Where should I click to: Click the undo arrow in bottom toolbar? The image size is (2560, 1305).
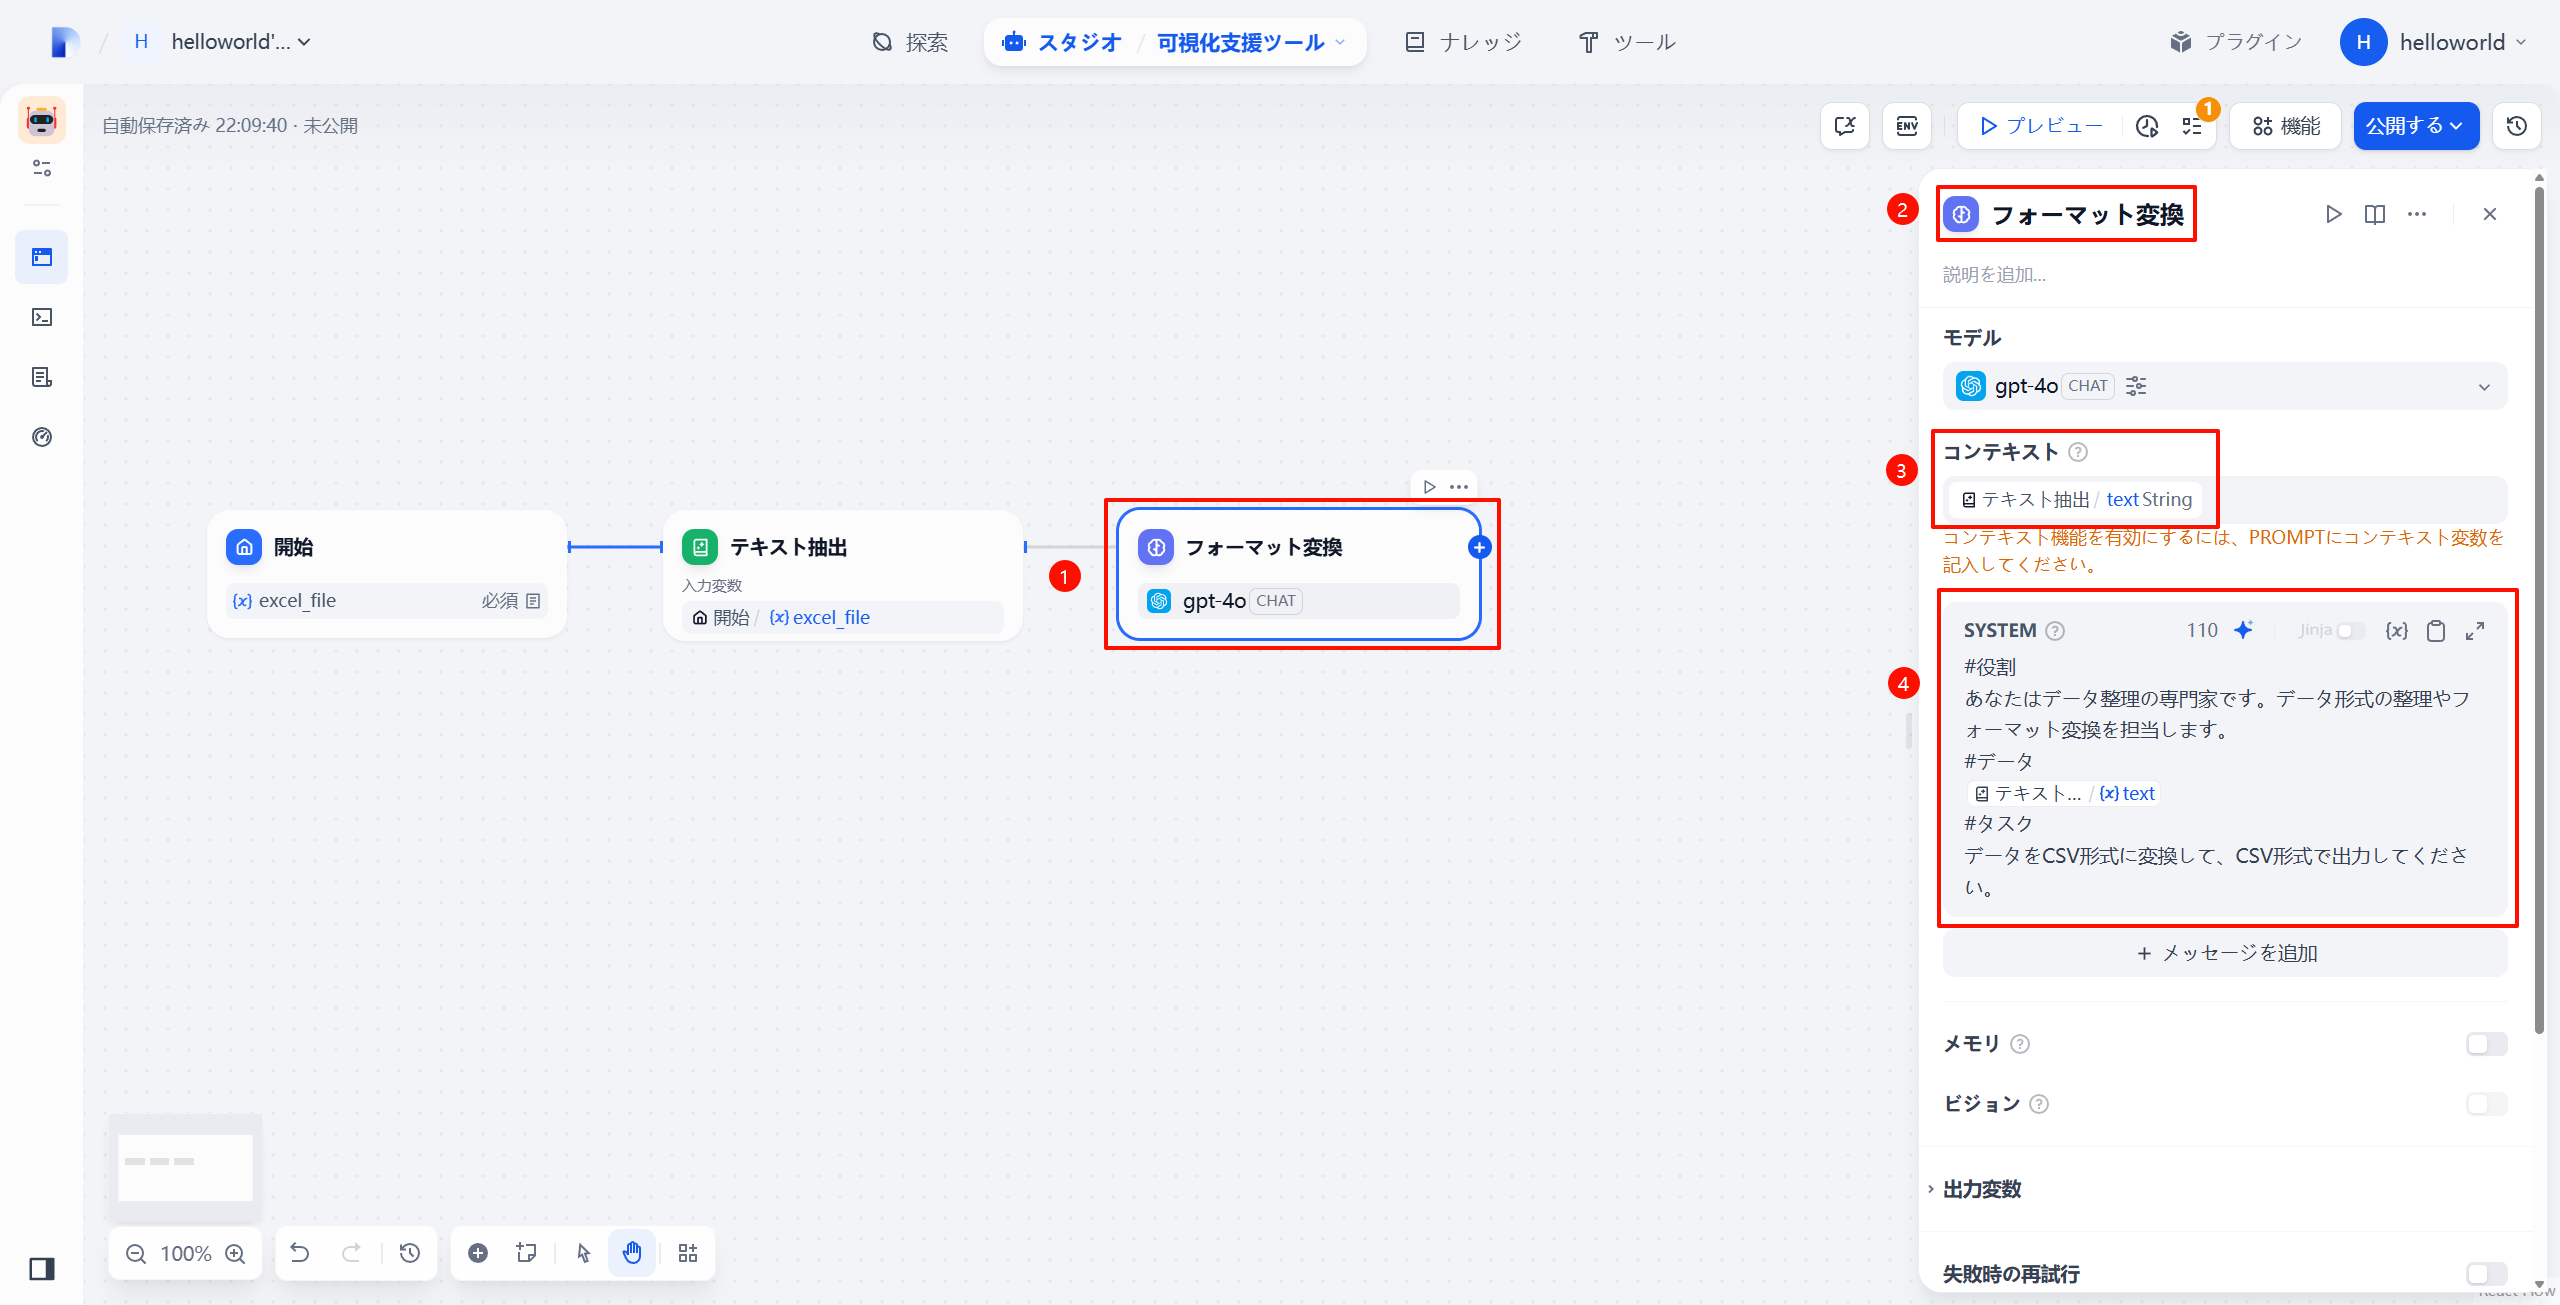(300, 1253)
